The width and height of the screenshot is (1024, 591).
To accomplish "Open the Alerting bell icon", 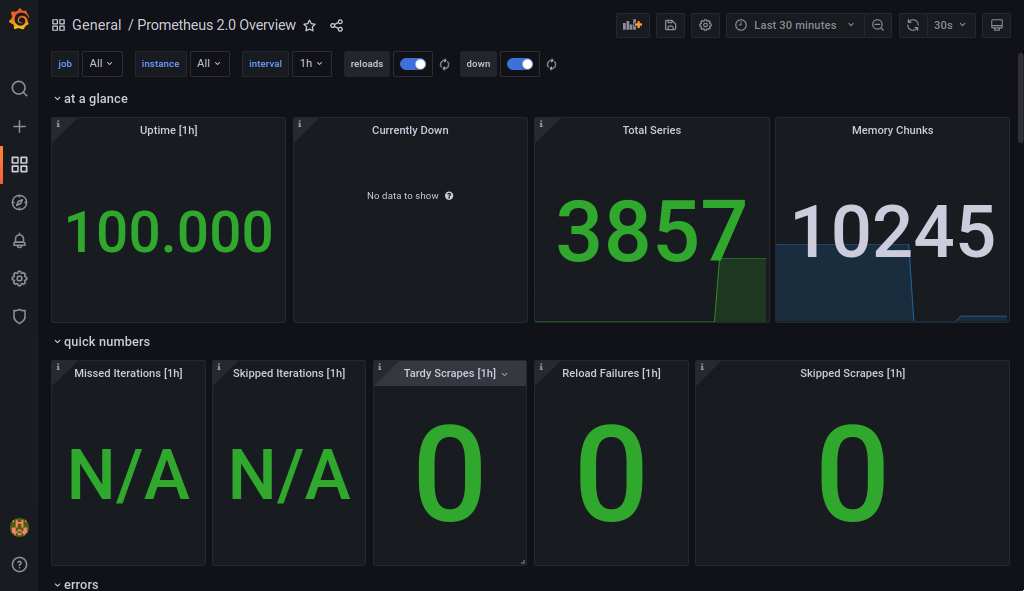I will tap(20, 240).
